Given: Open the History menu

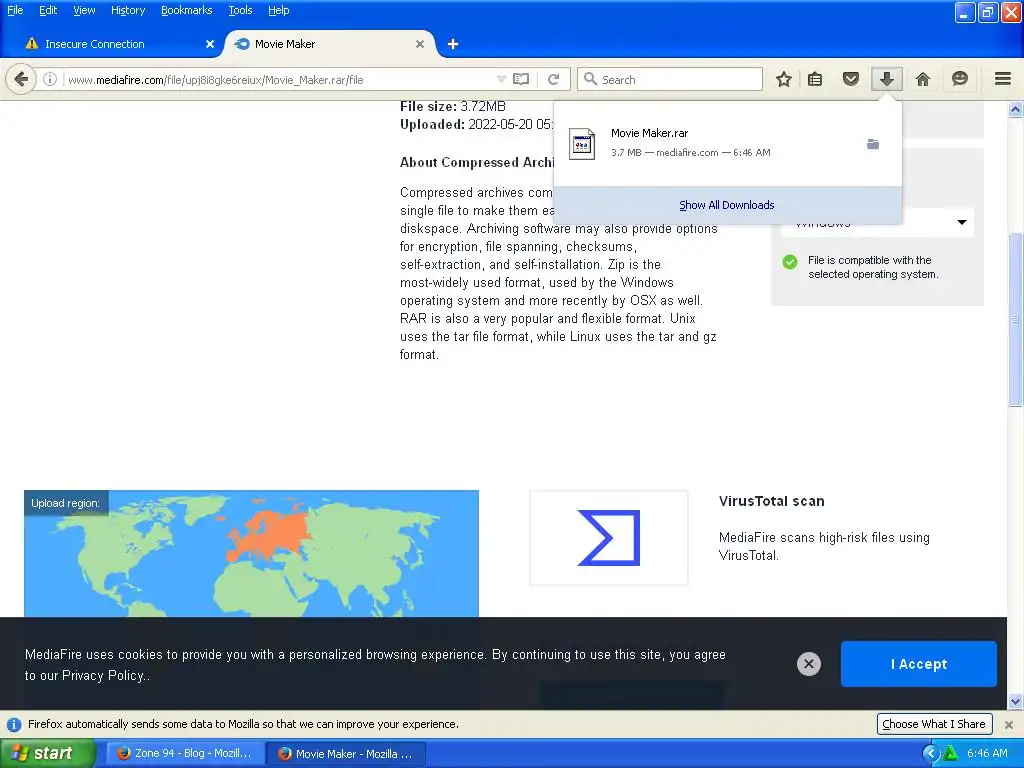Looking at the screenshot, I should (x=128, y=10).
